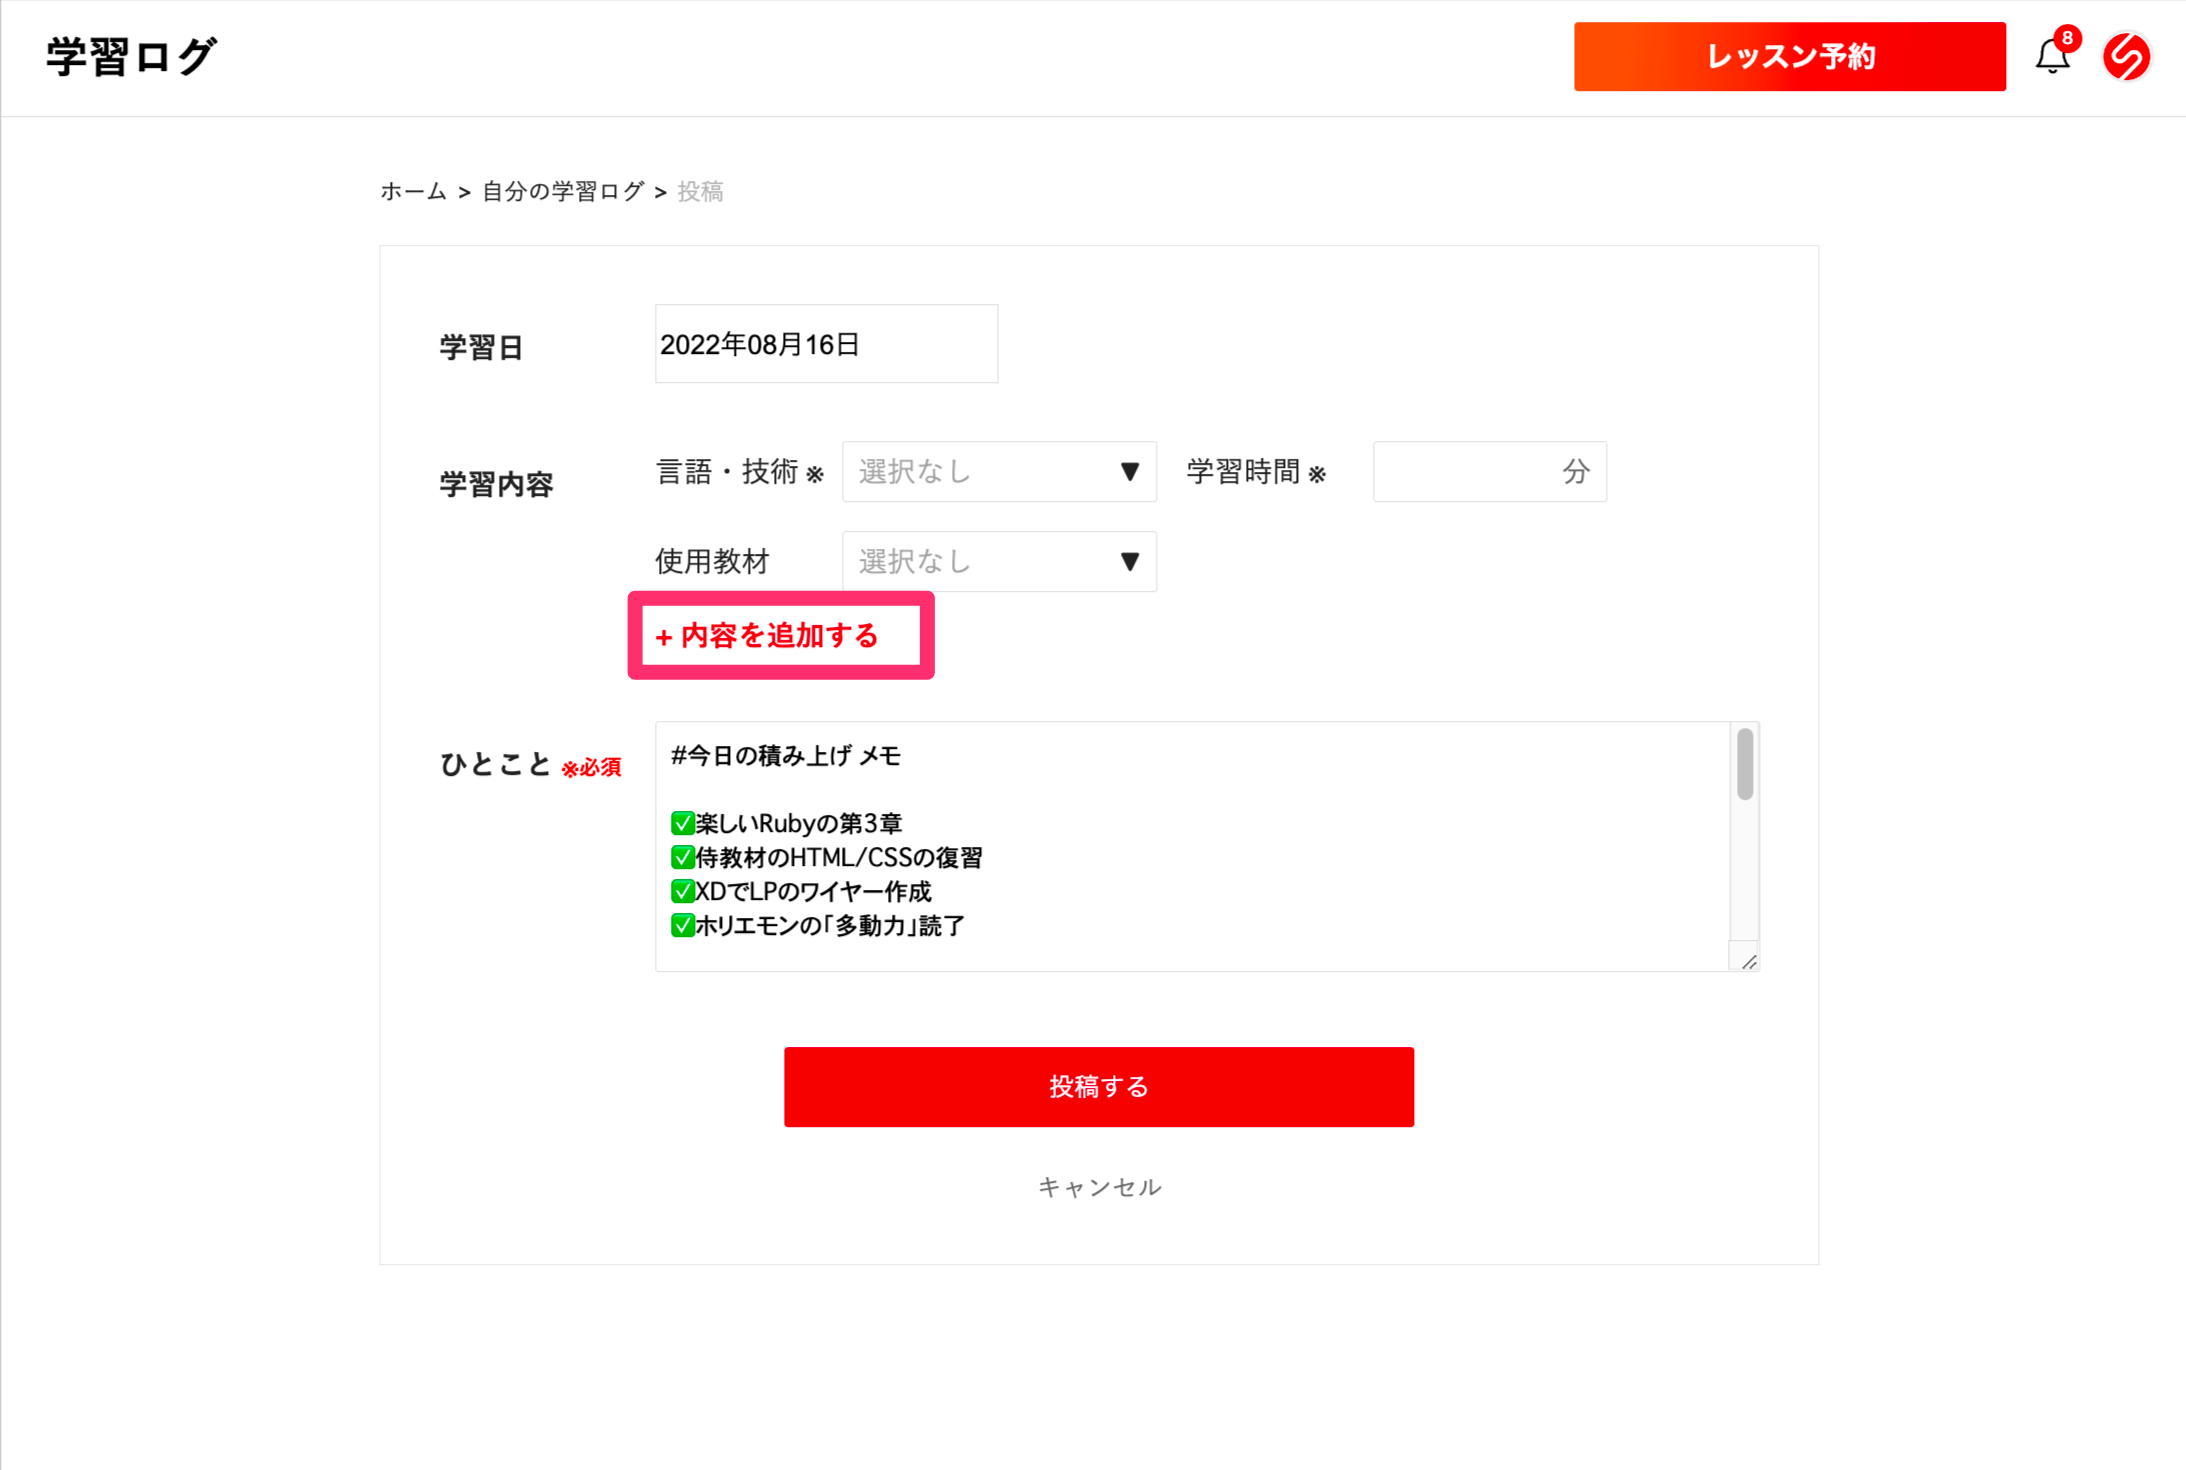The width and height of the screenshot is (2186, 1470).
Task: Go to ホーム in the breadcrumb
Action: coord(413,191)
